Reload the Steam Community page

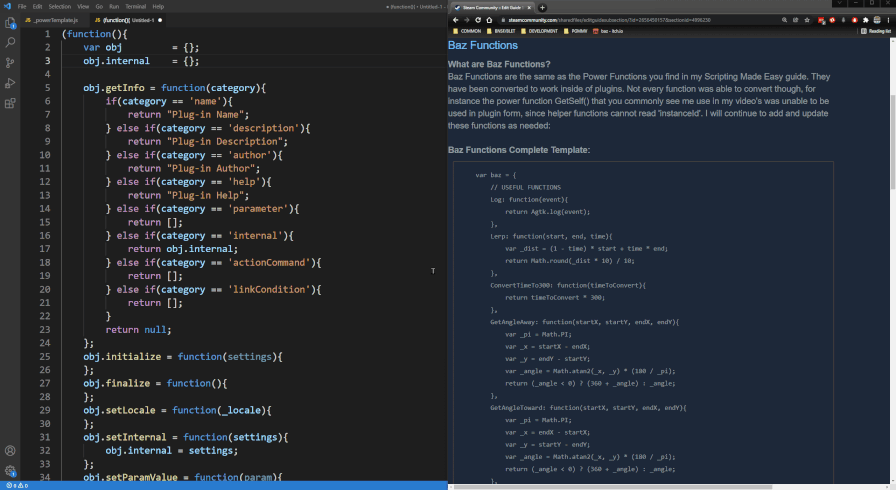pos(478,20)
